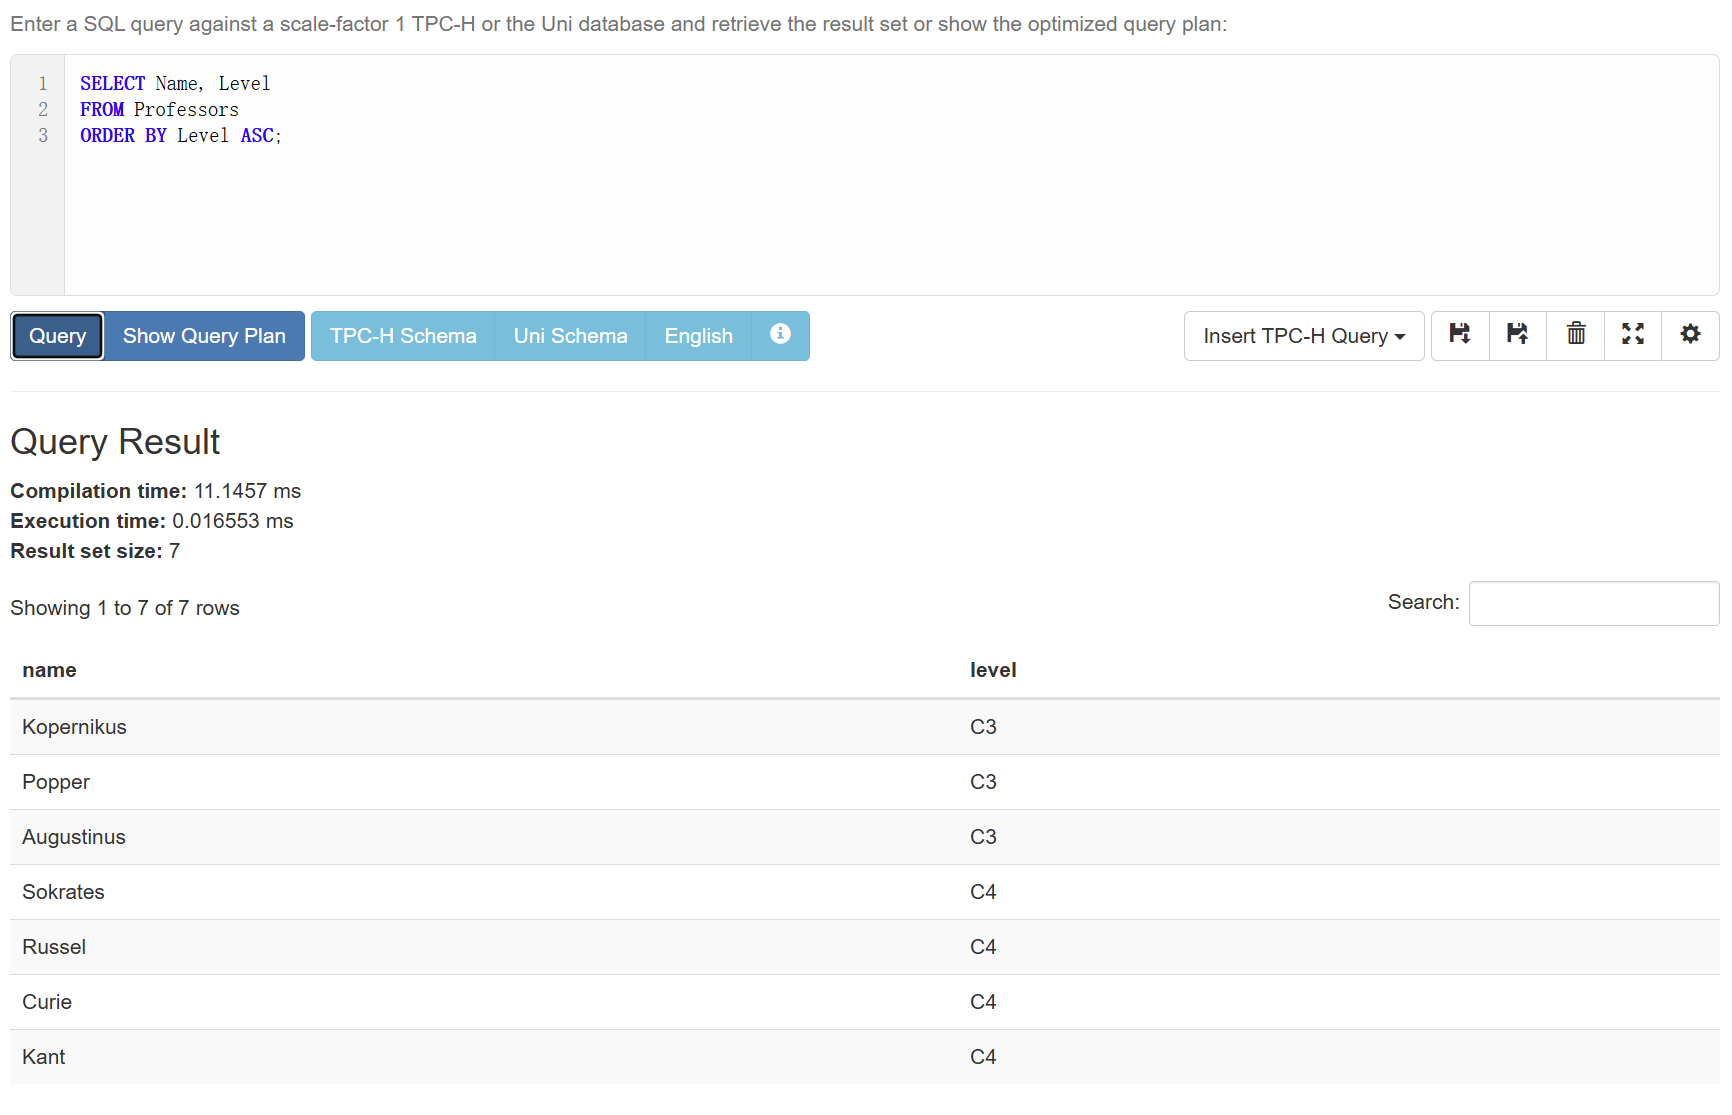Select the Sokrates result row
Image resolution: width=1732 pixels, height=1115 pixels.
coord(64,892)
